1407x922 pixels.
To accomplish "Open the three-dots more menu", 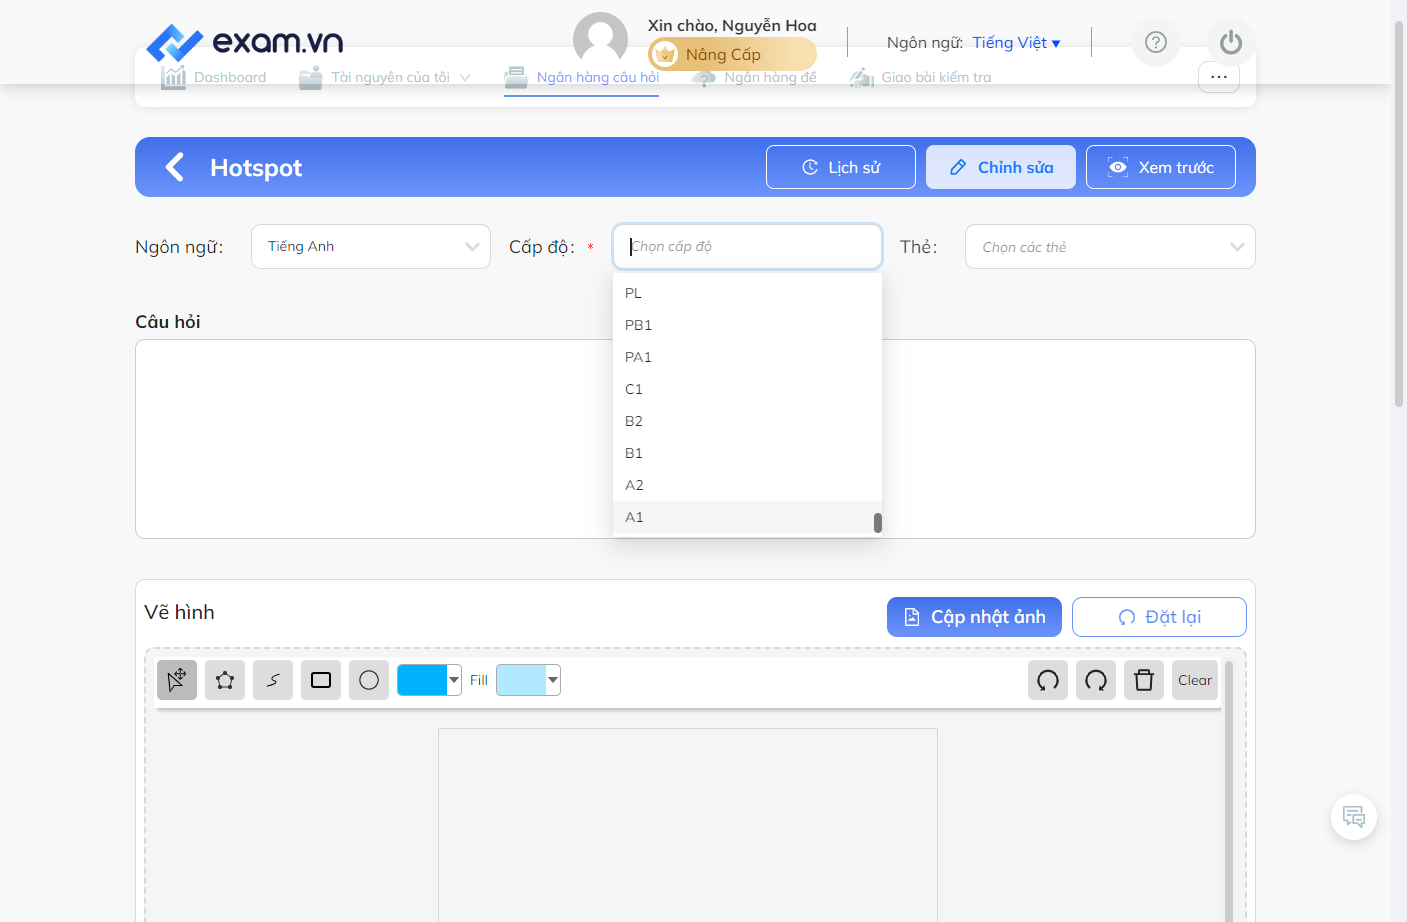I will pyautogui.click(x=1219, y=77).
